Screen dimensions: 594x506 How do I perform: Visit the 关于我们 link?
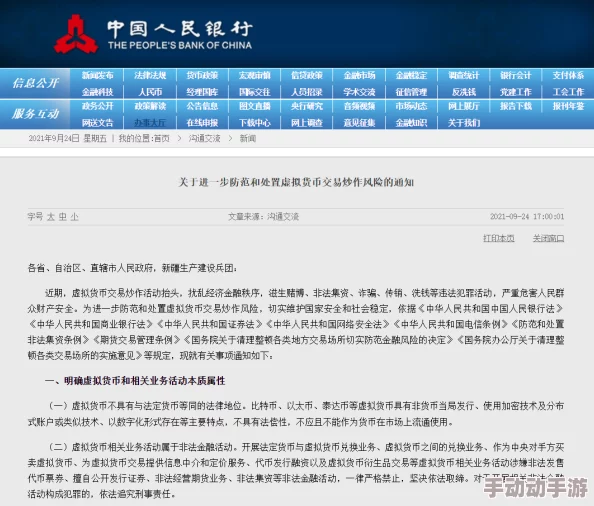[x=464, y=122]
